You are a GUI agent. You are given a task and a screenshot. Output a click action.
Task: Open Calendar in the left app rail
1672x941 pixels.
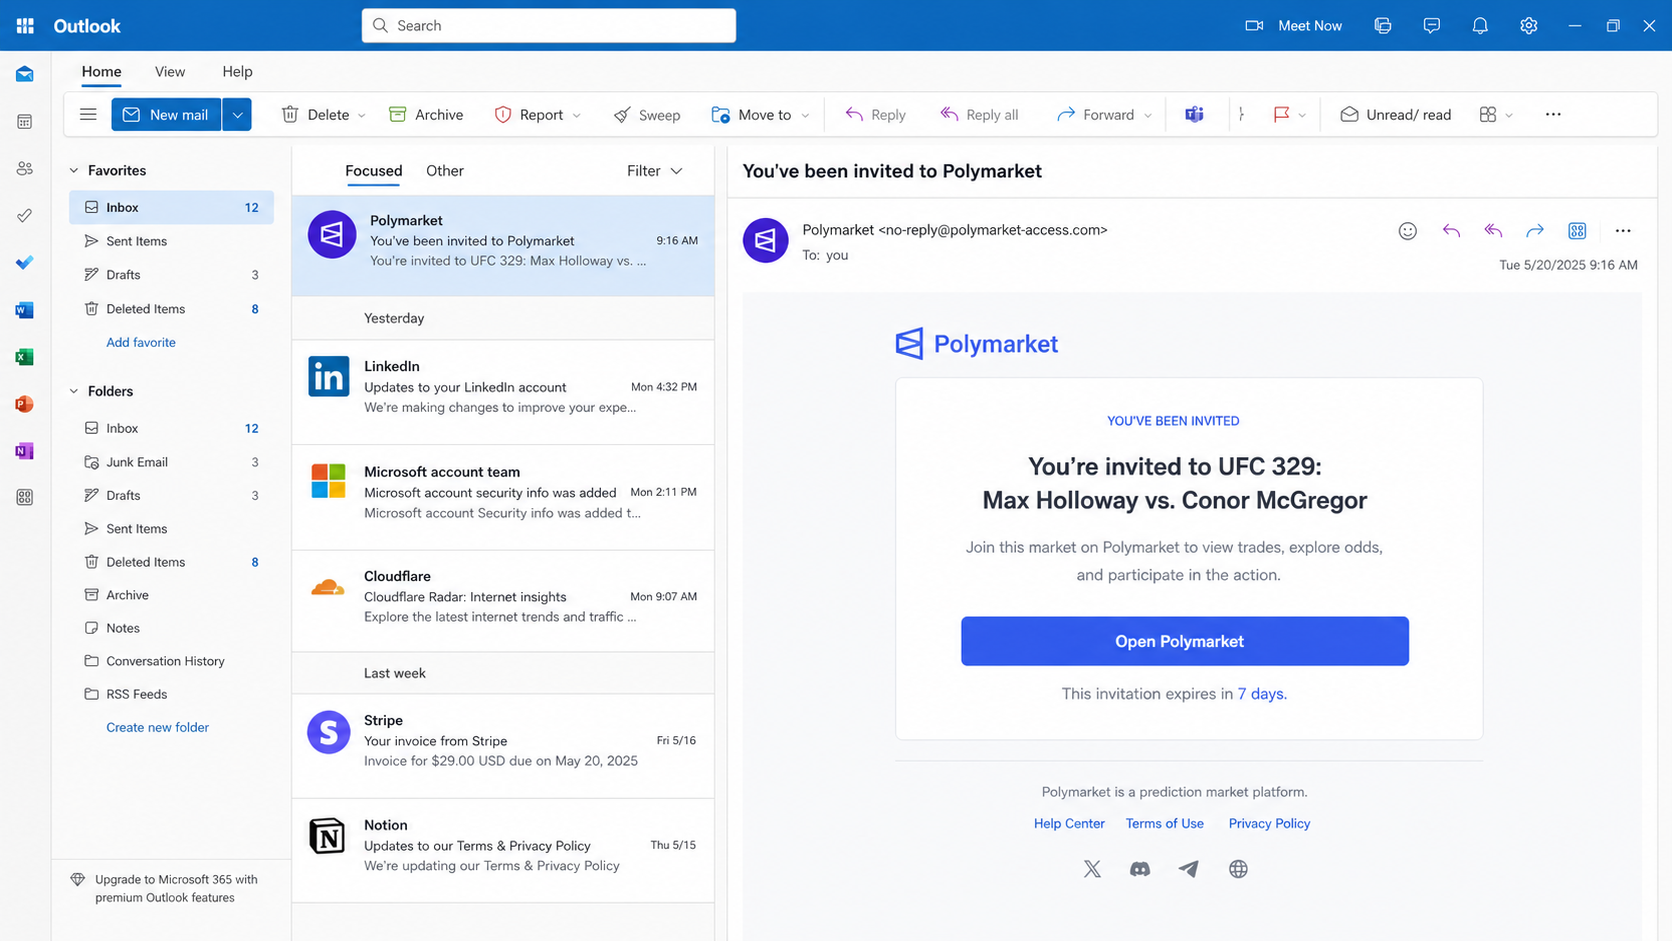[25, 122]
